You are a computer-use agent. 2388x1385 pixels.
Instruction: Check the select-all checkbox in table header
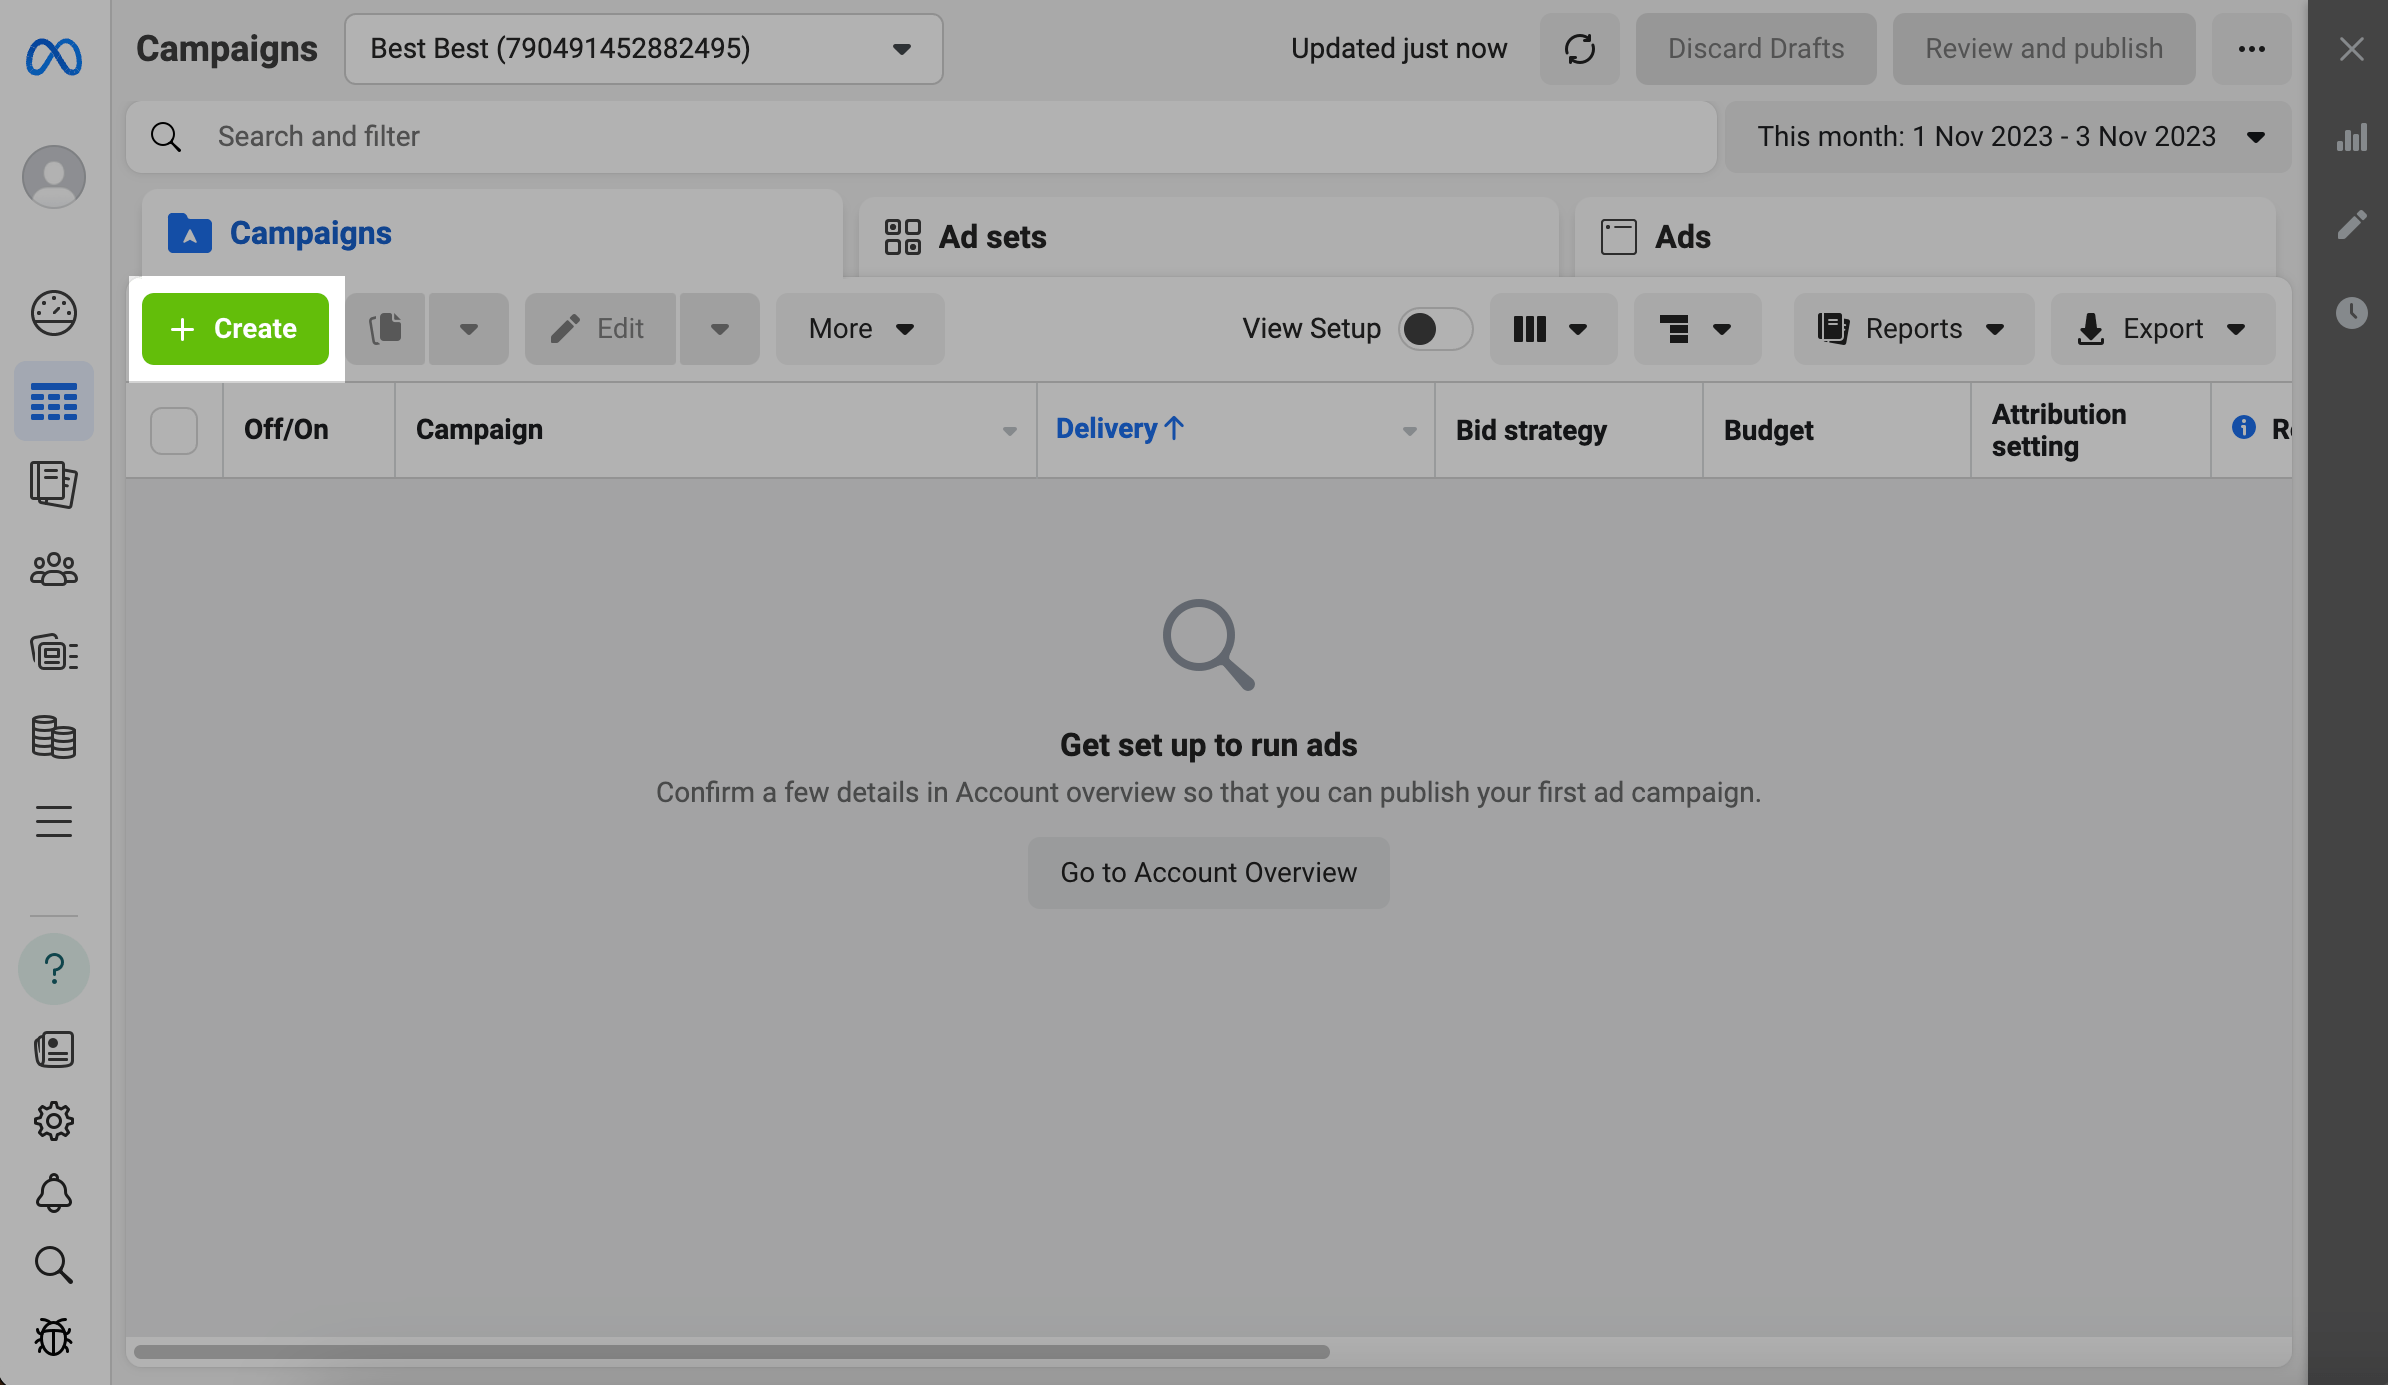[x=174, y=431]
